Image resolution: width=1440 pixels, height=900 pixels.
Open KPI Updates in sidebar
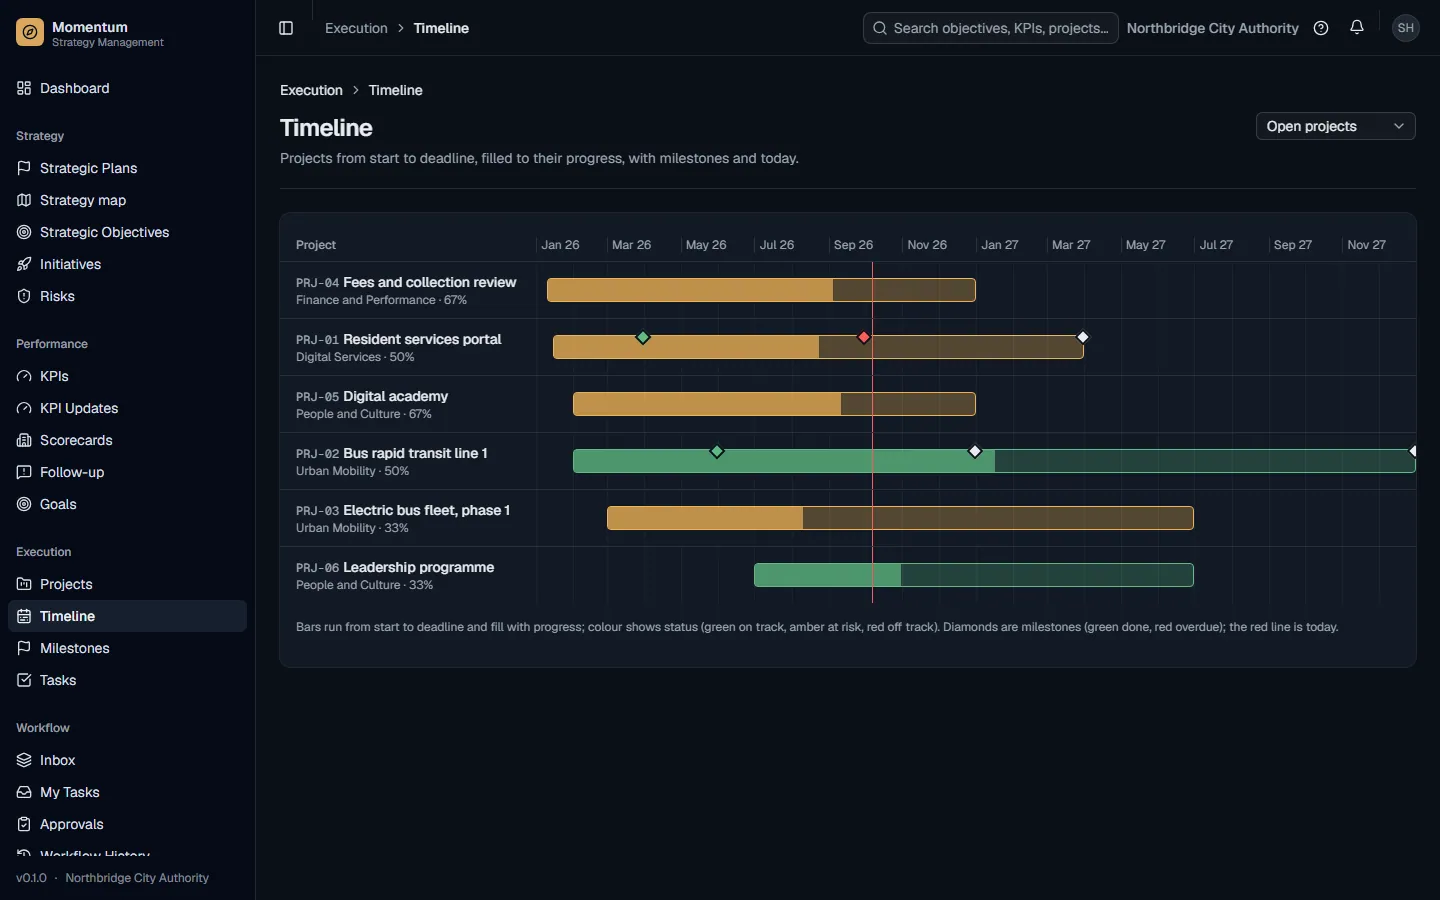point(127,408)
